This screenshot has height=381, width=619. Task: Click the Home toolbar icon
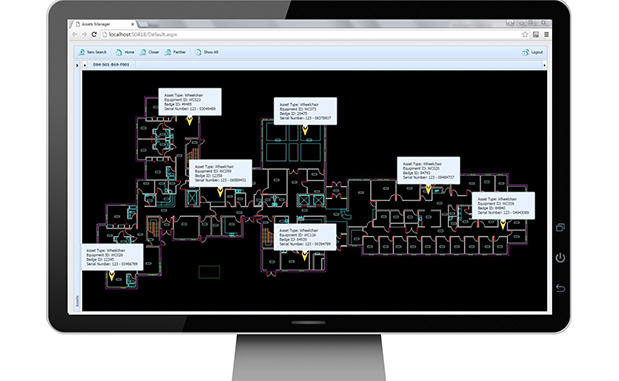[x=119, y=52]
